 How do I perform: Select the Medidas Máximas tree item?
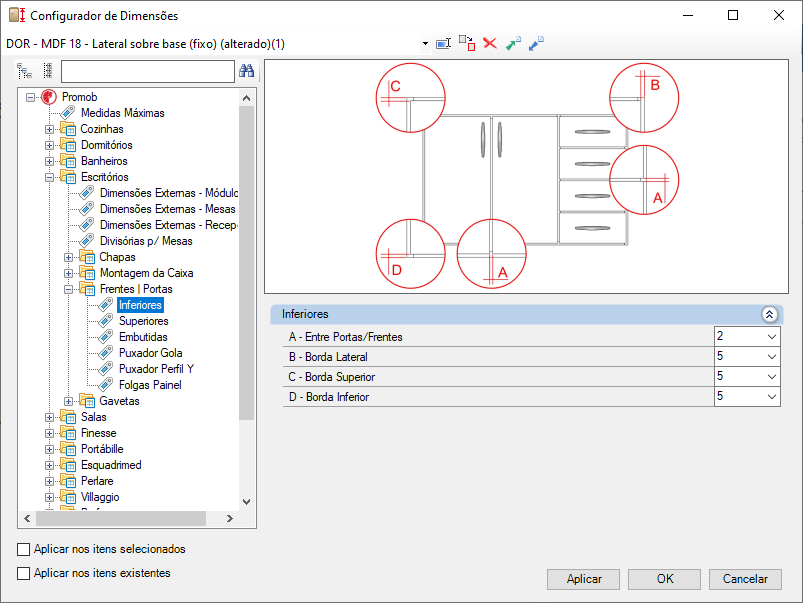123,113
